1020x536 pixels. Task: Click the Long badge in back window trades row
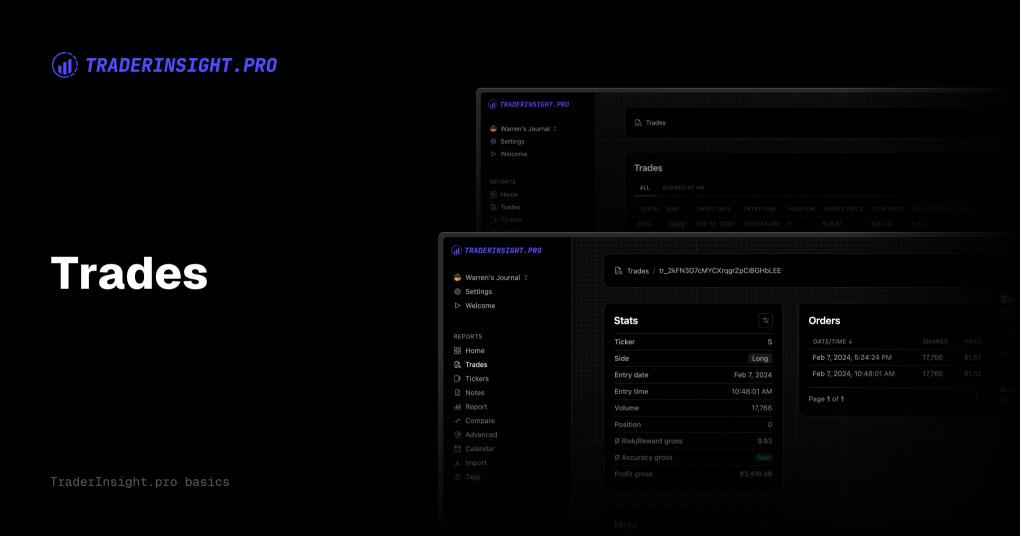pos(677,224)
